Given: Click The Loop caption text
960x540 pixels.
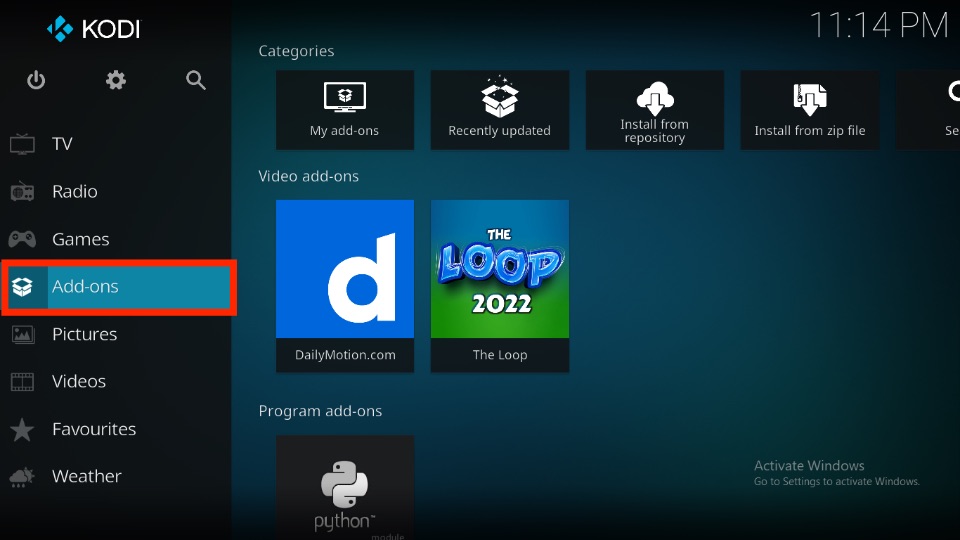Looking at the screenshot, I should click(x=500, y=355).
